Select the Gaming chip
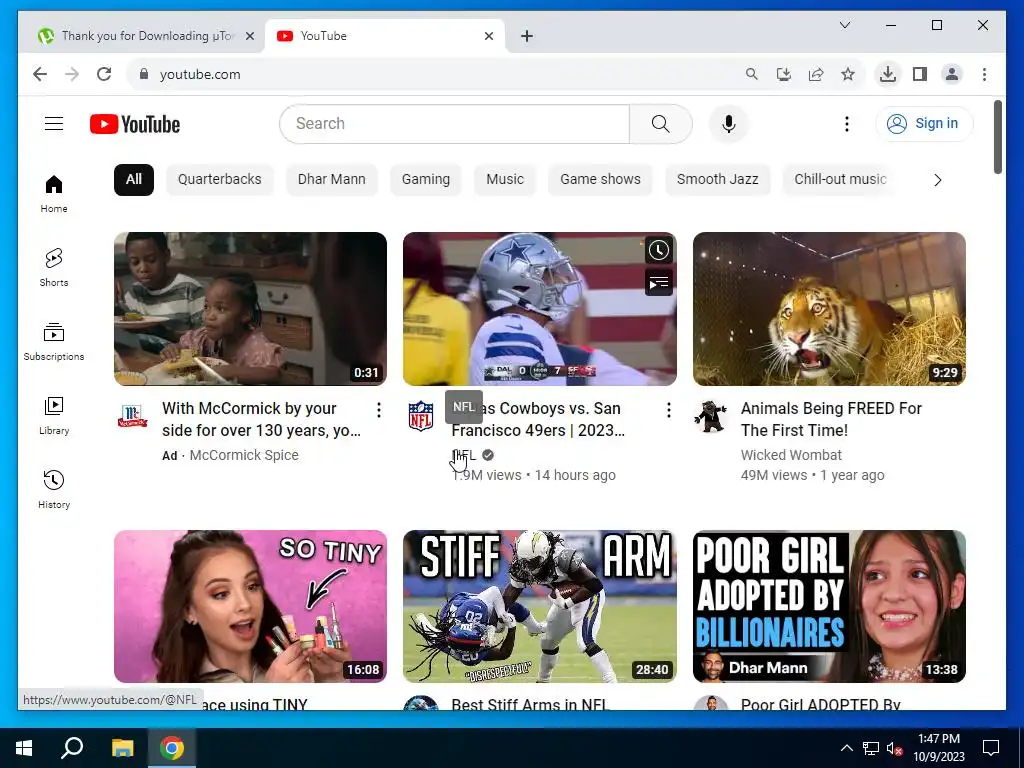 (426, 180)
